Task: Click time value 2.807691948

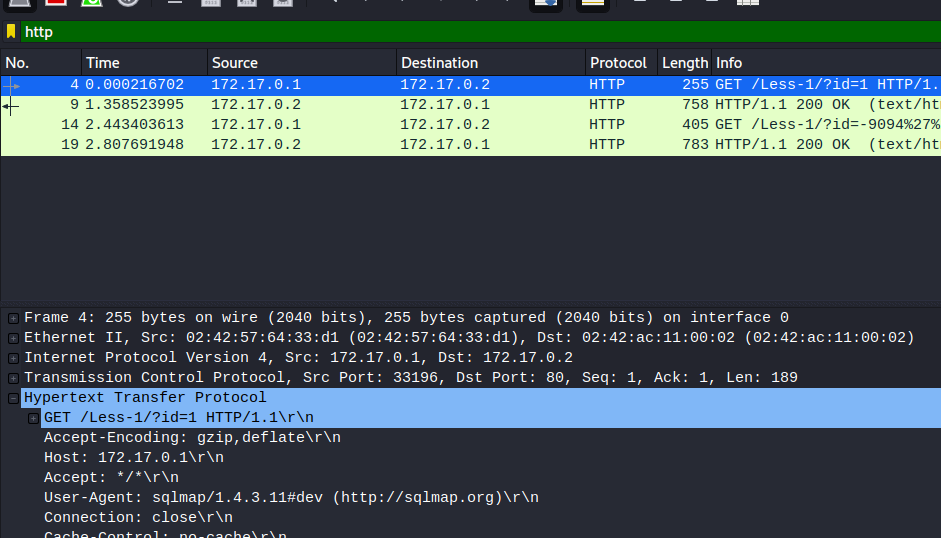Action: coord(134,145)
